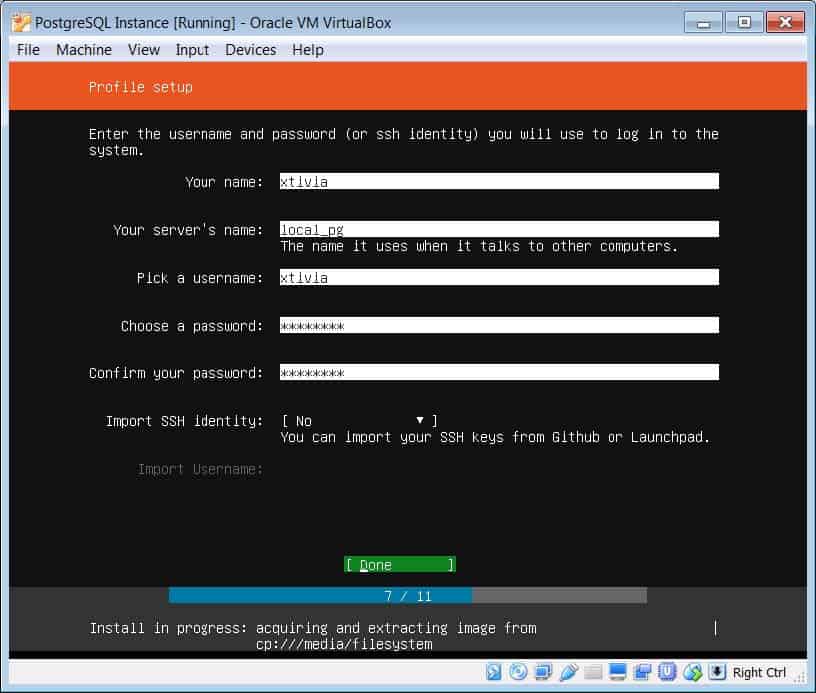Click the window resize grip corner
The width and height of the screenshot is (816, 693).
800,676
